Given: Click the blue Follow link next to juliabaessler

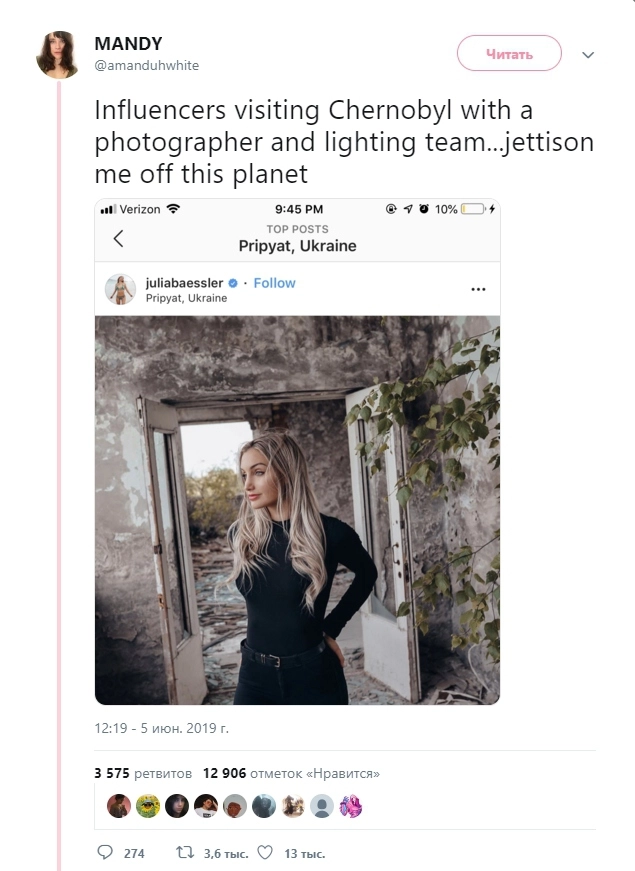Looking at the screenshot, I should tap(274, 283).
